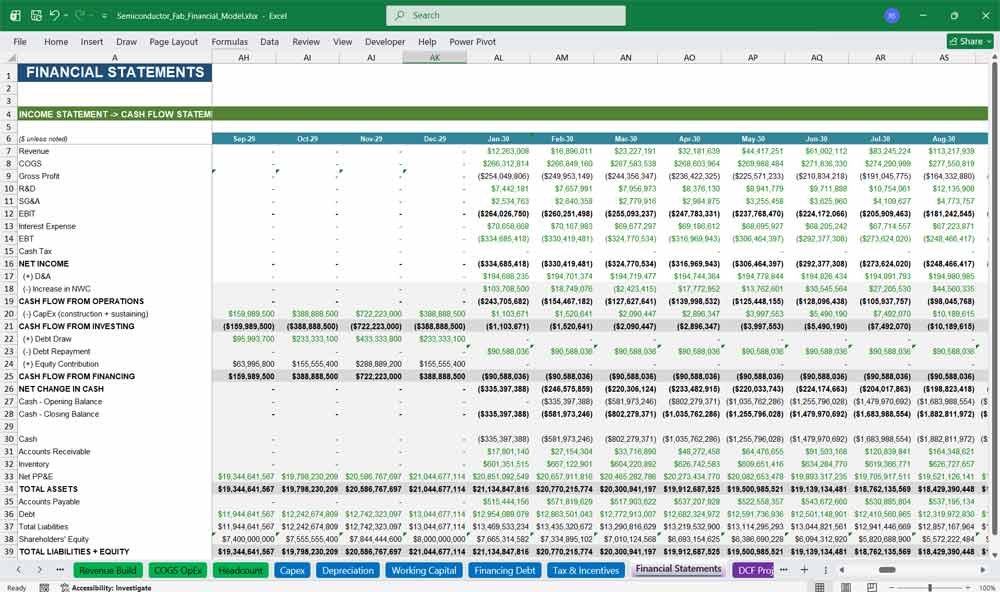This screenshot has width=1000, height=592.
Task: Switch to Page Layout view
Action: point(845,588)
